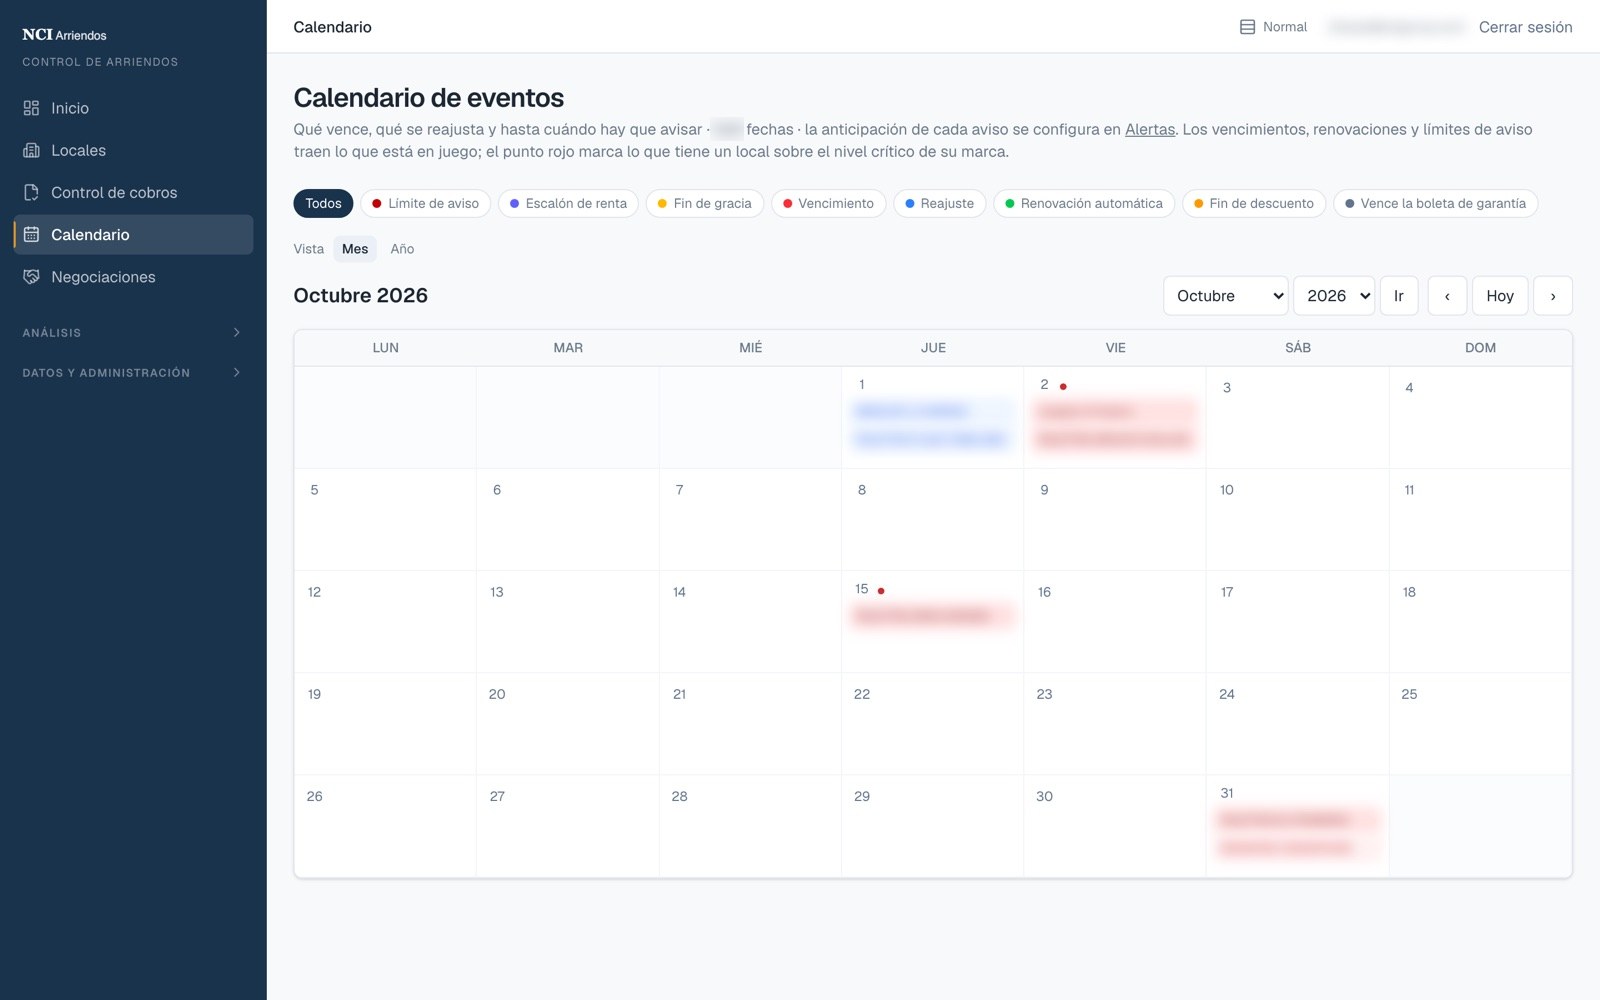The image size is (1600, 1000).
Task: Click the Hoy button
Action: (x=1500, y=296)
